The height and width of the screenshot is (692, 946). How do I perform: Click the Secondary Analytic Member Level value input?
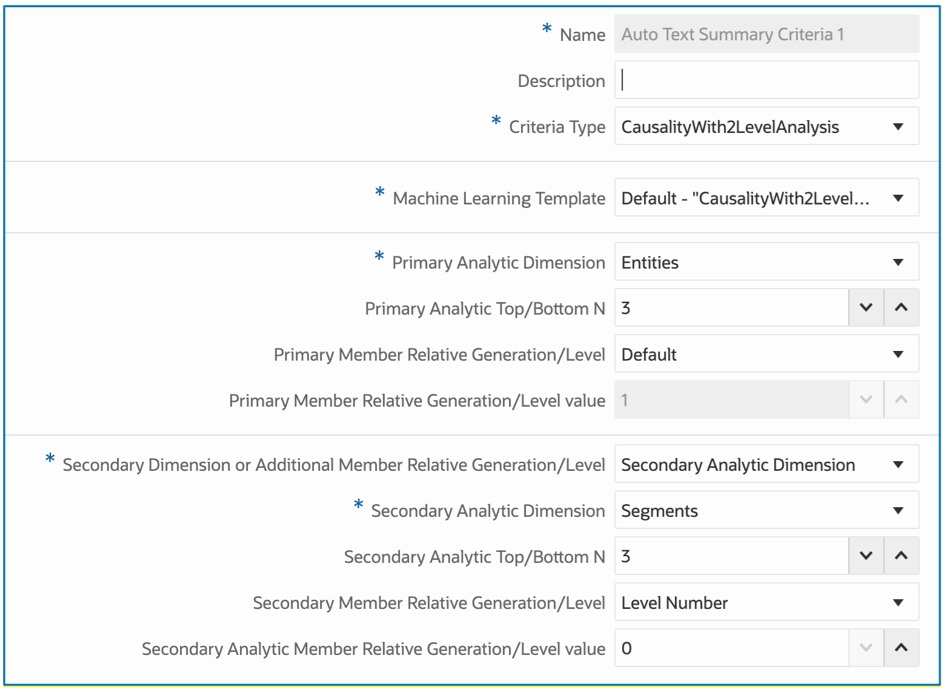click(731, 649)
